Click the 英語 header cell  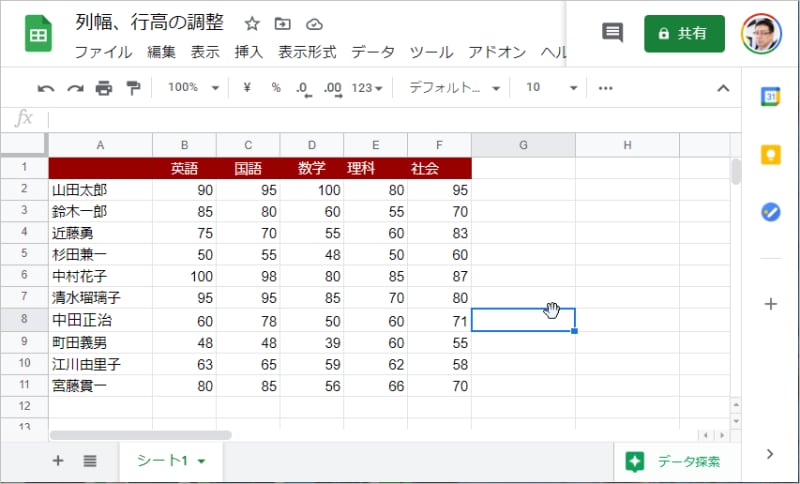pos(184,168)
